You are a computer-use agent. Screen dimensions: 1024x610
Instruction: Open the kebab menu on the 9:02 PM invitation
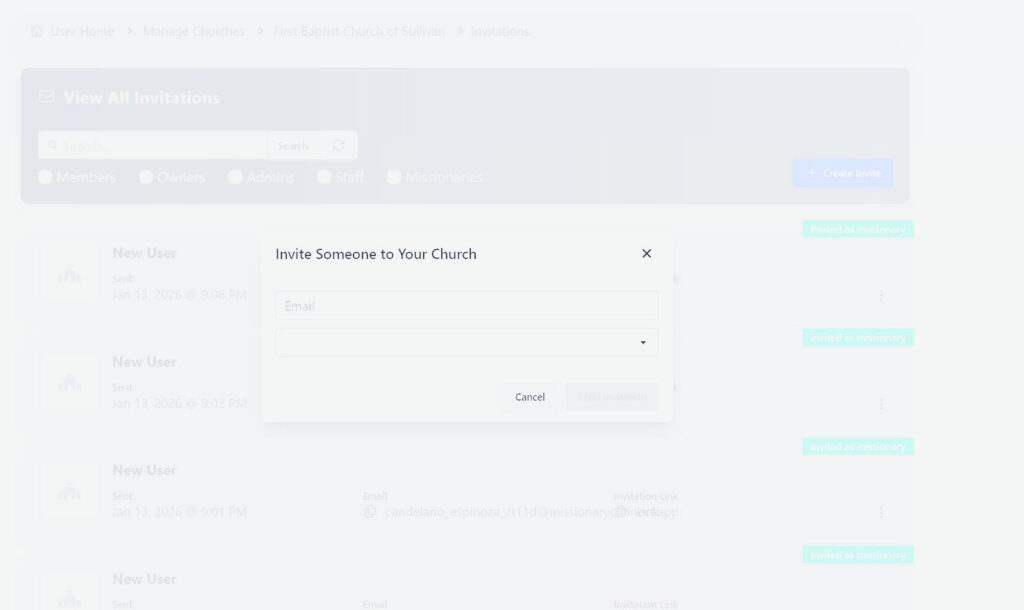(881, 404)
